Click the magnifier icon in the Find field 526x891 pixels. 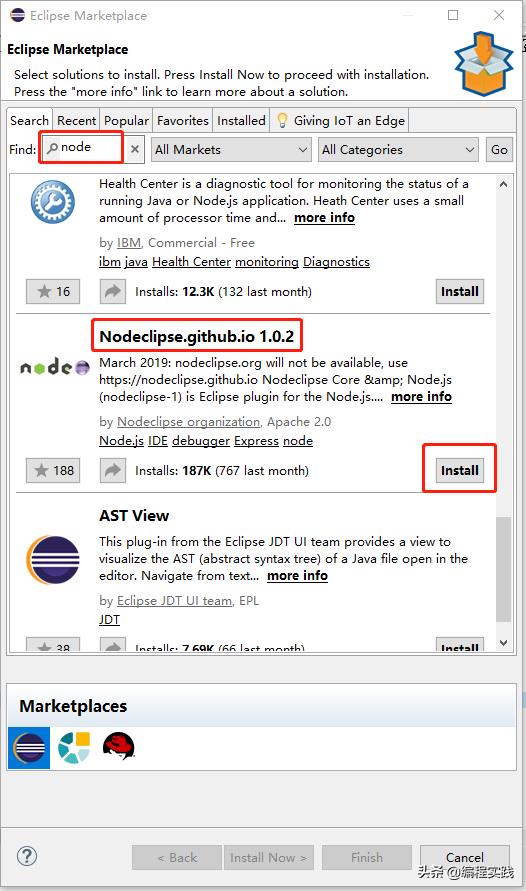52,148
